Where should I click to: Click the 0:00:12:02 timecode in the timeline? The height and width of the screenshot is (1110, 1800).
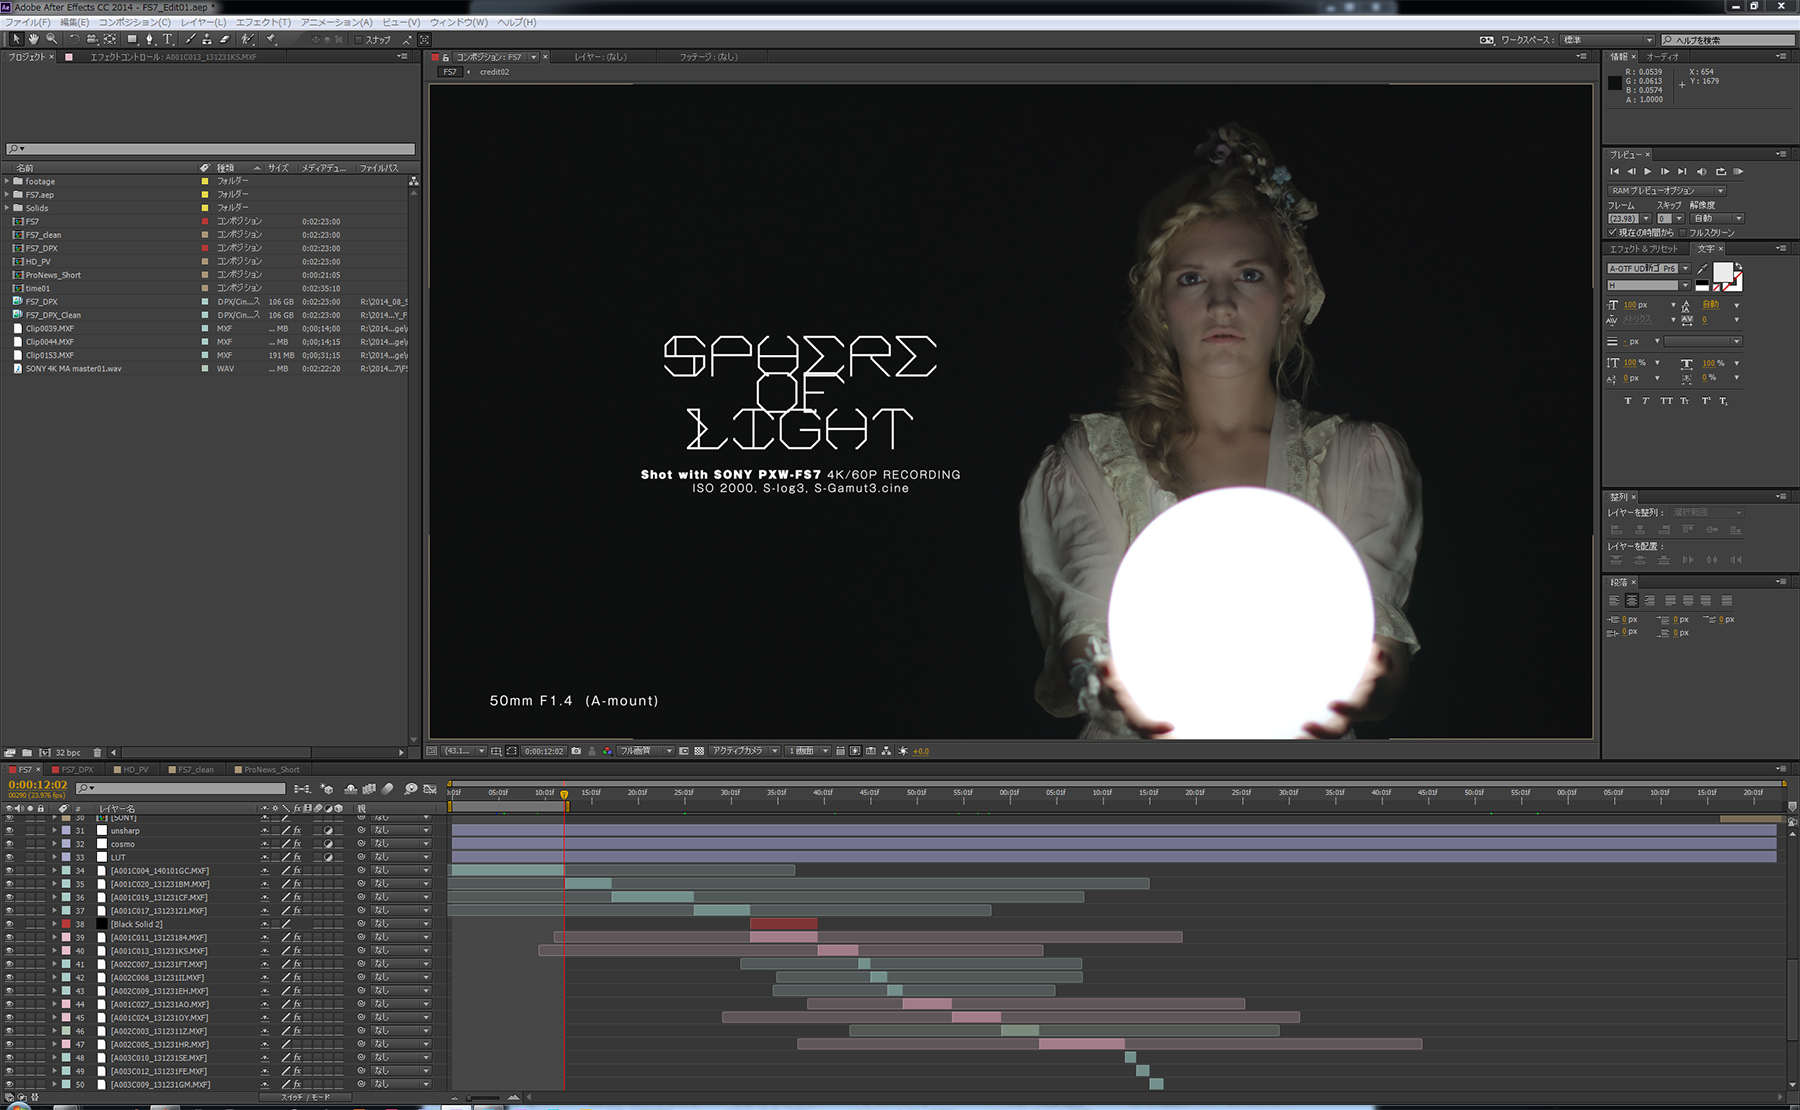pos(38,785)
